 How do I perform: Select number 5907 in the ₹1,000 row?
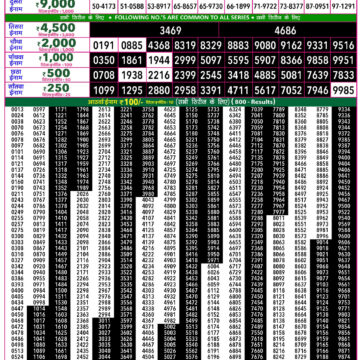pos(265,60)
